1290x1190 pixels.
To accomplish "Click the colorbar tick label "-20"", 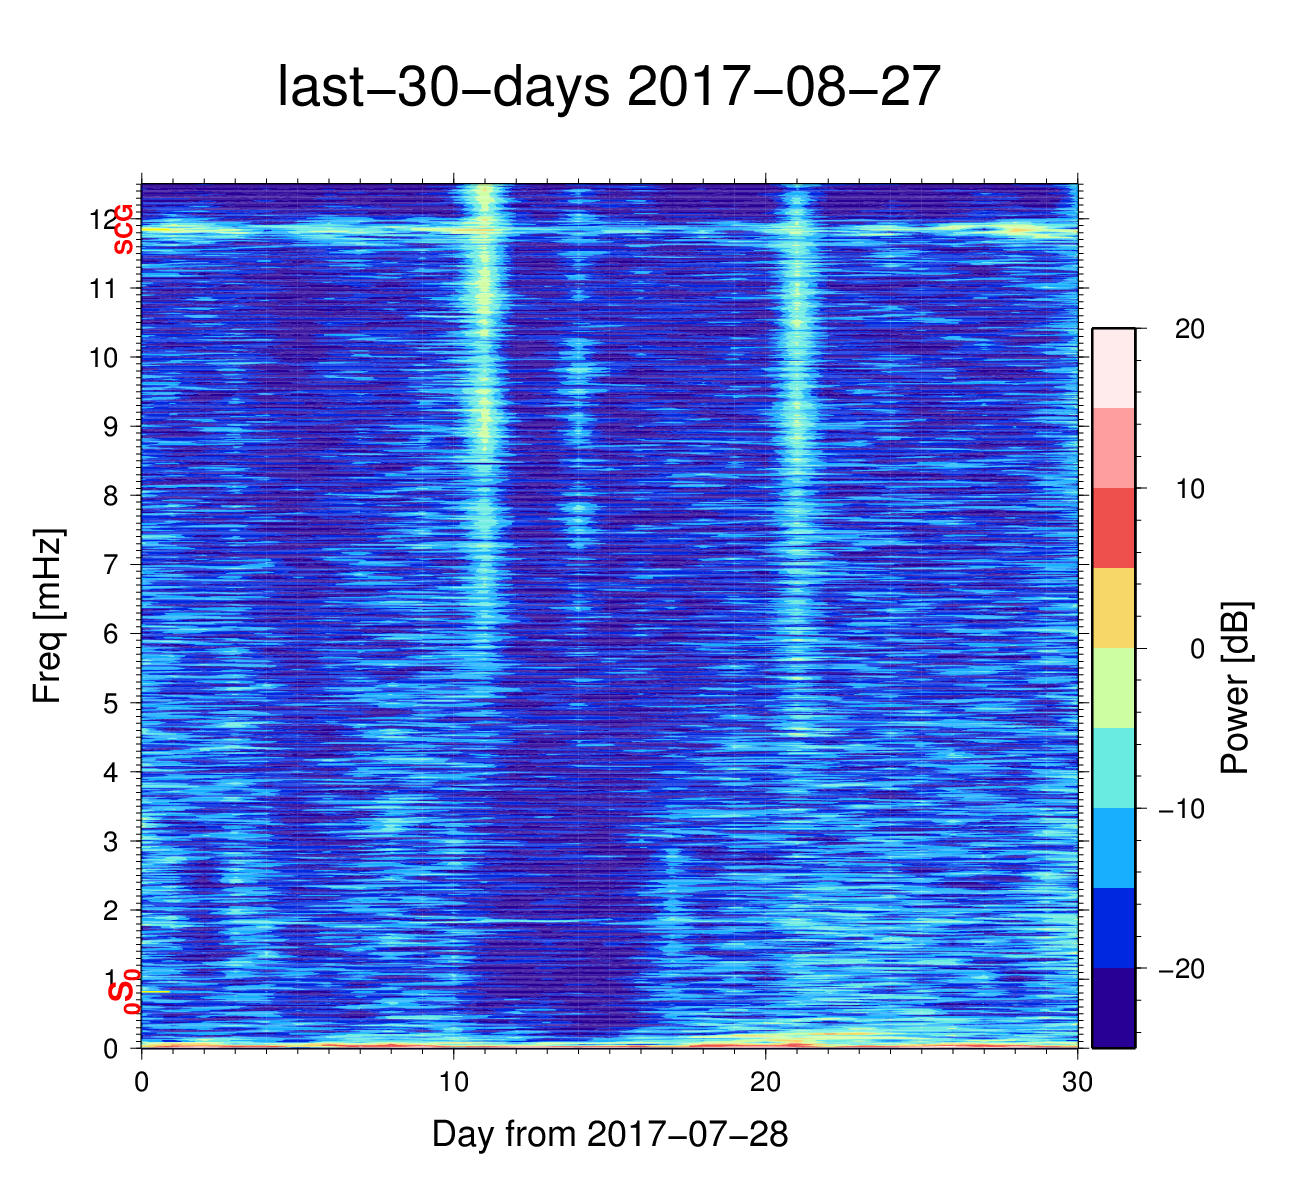I will coord(1181,969).
